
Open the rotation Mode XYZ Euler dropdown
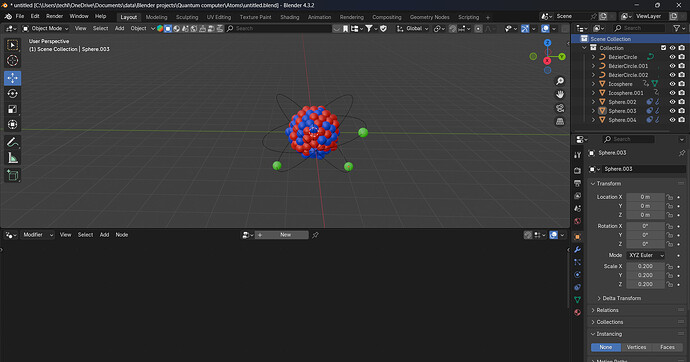click(646, 255)
